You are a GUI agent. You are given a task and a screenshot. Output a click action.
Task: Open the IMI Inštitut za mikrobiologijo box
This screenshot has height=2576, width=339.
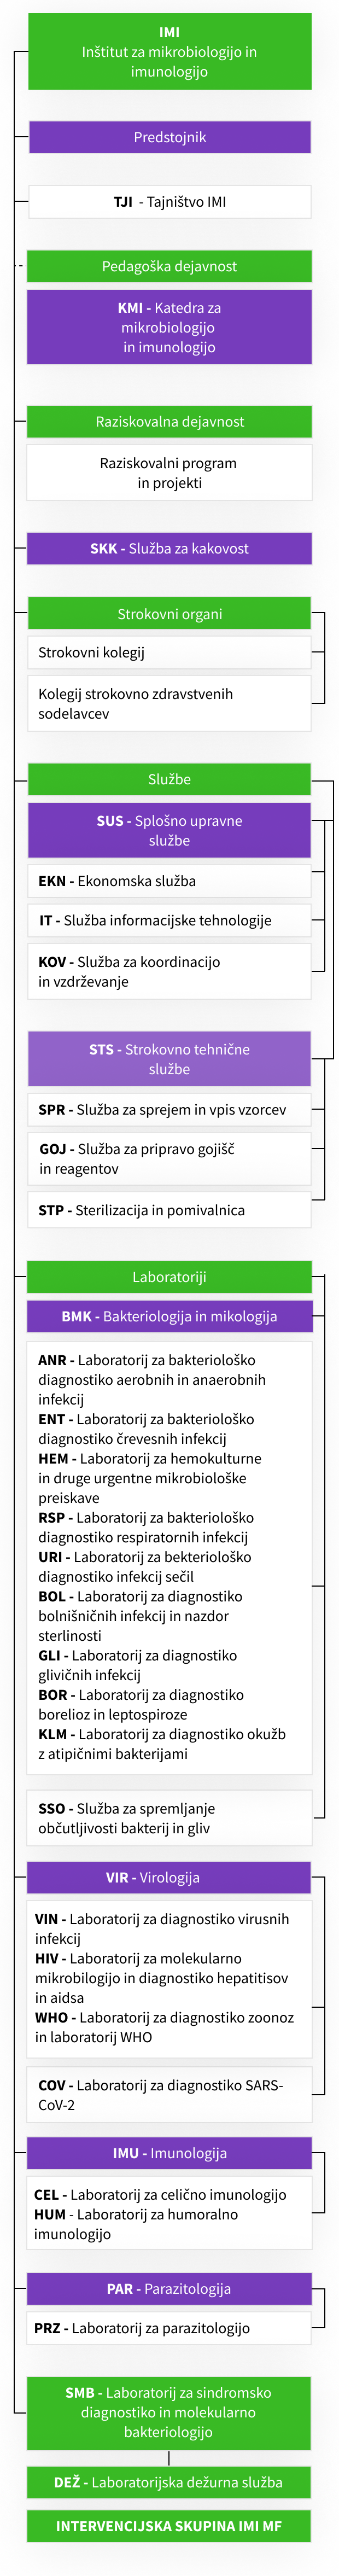coord(169,52)
